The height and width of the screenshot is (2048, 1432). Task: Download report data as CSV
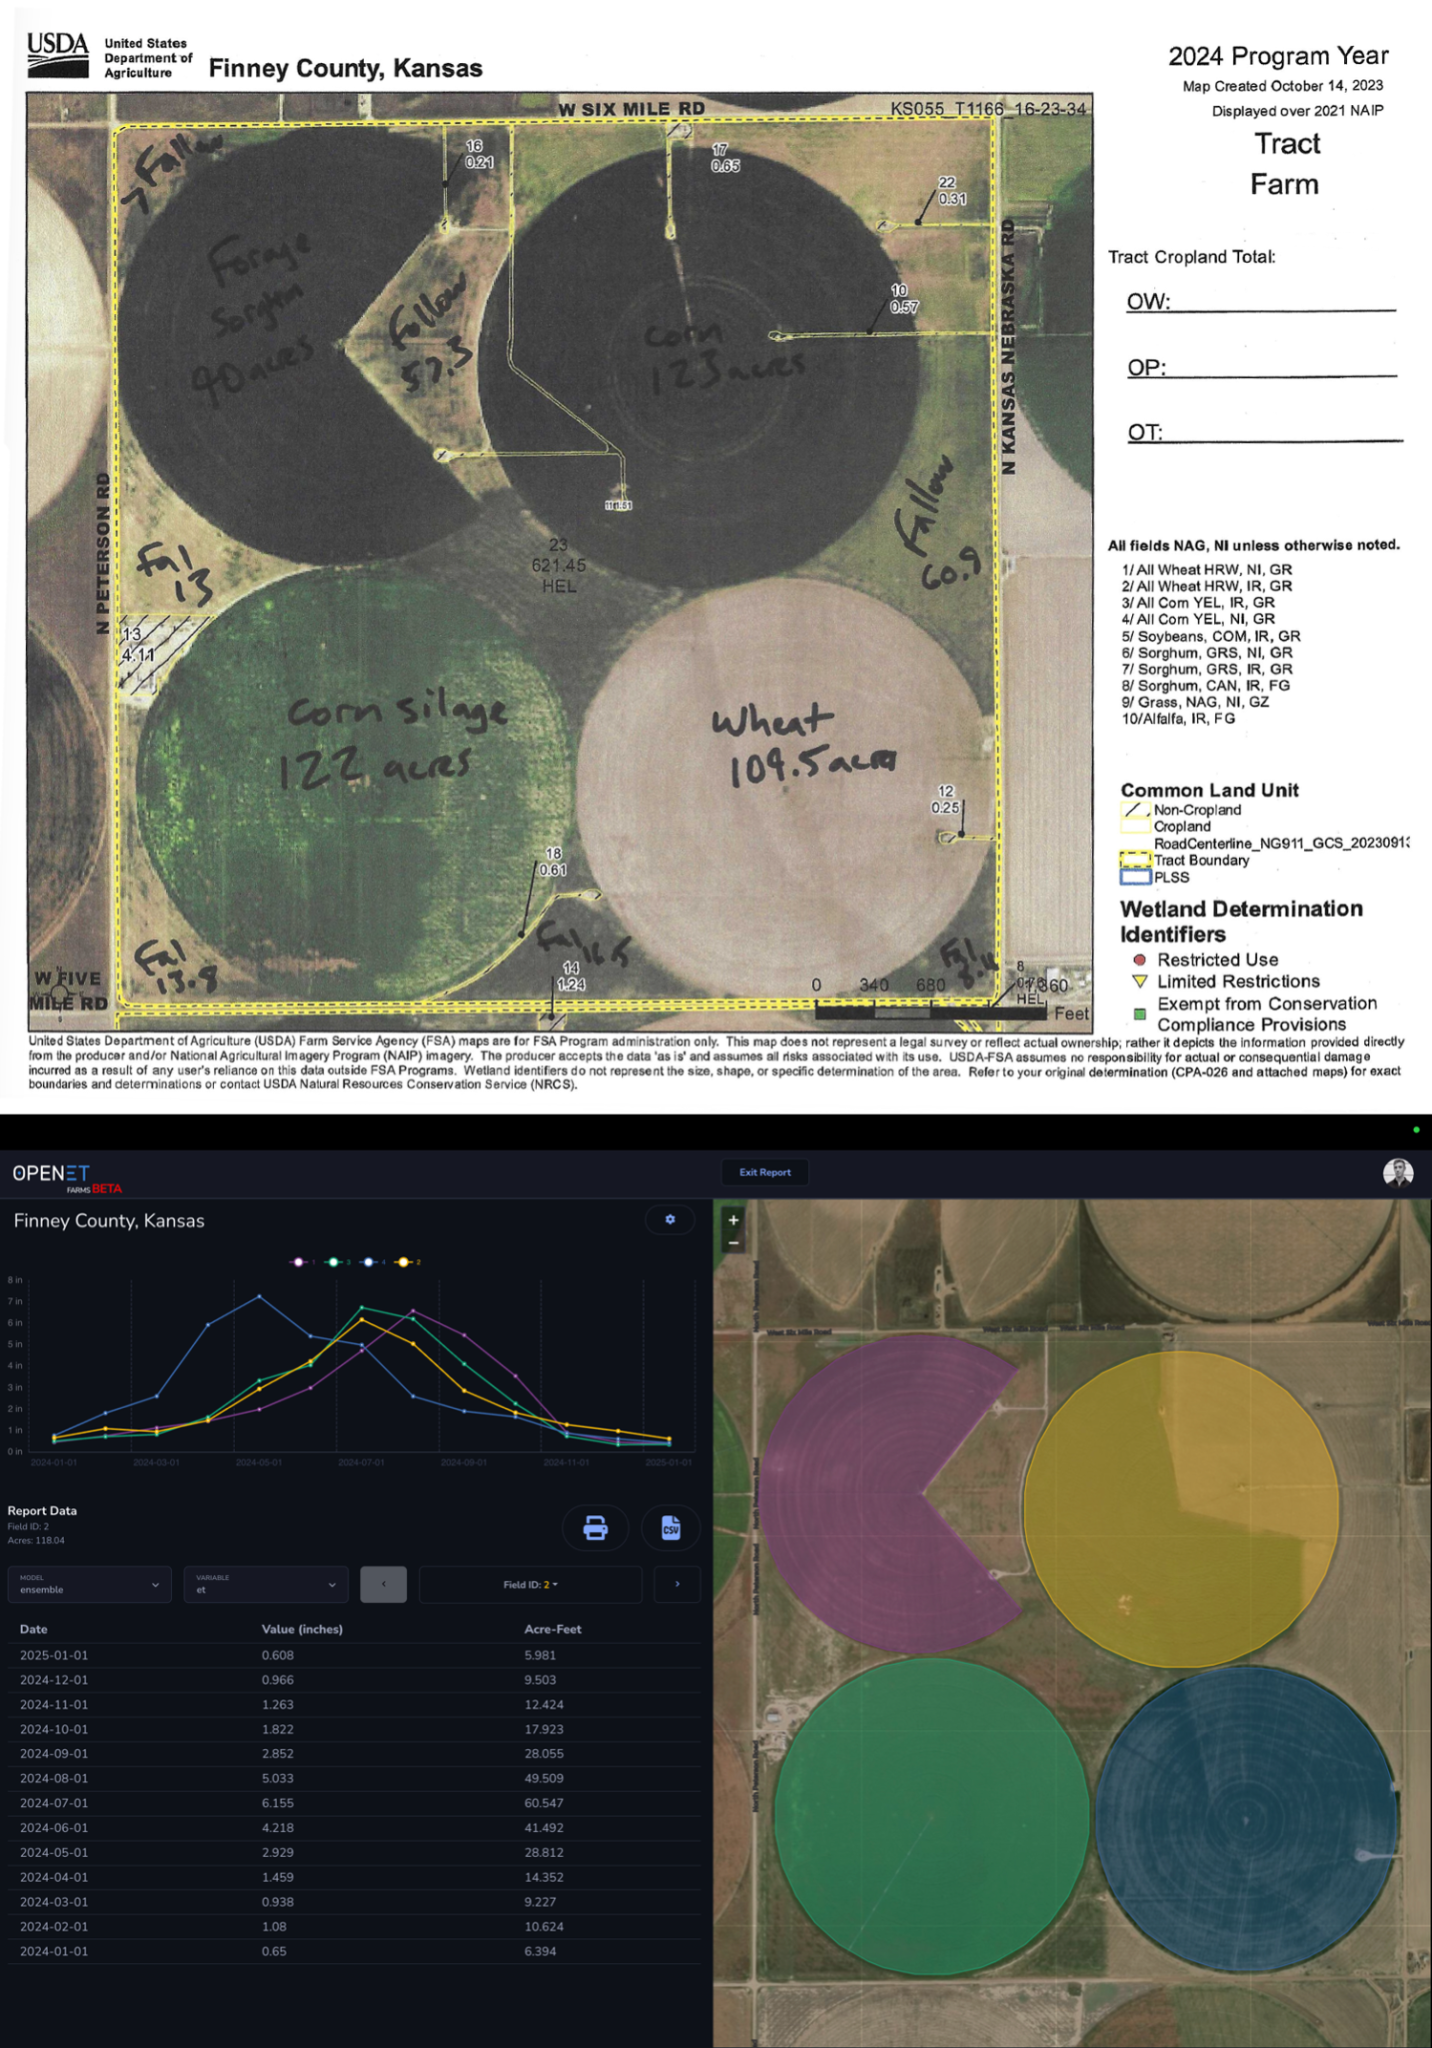click(670, 1528)
